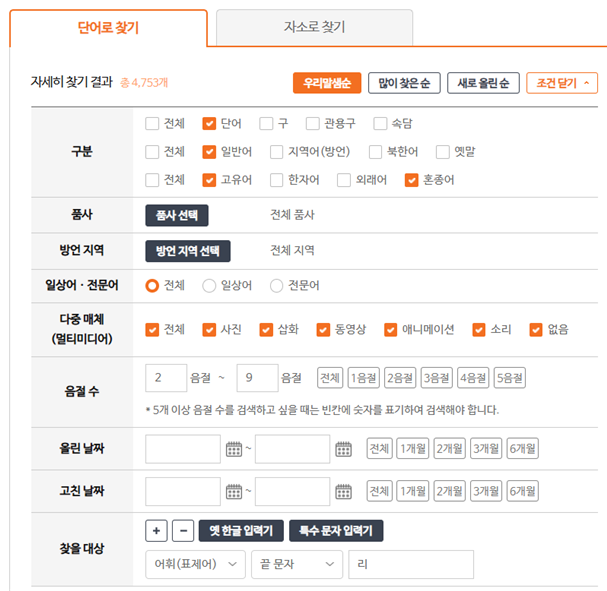Choose the 1음절 button

click(364, 378)
